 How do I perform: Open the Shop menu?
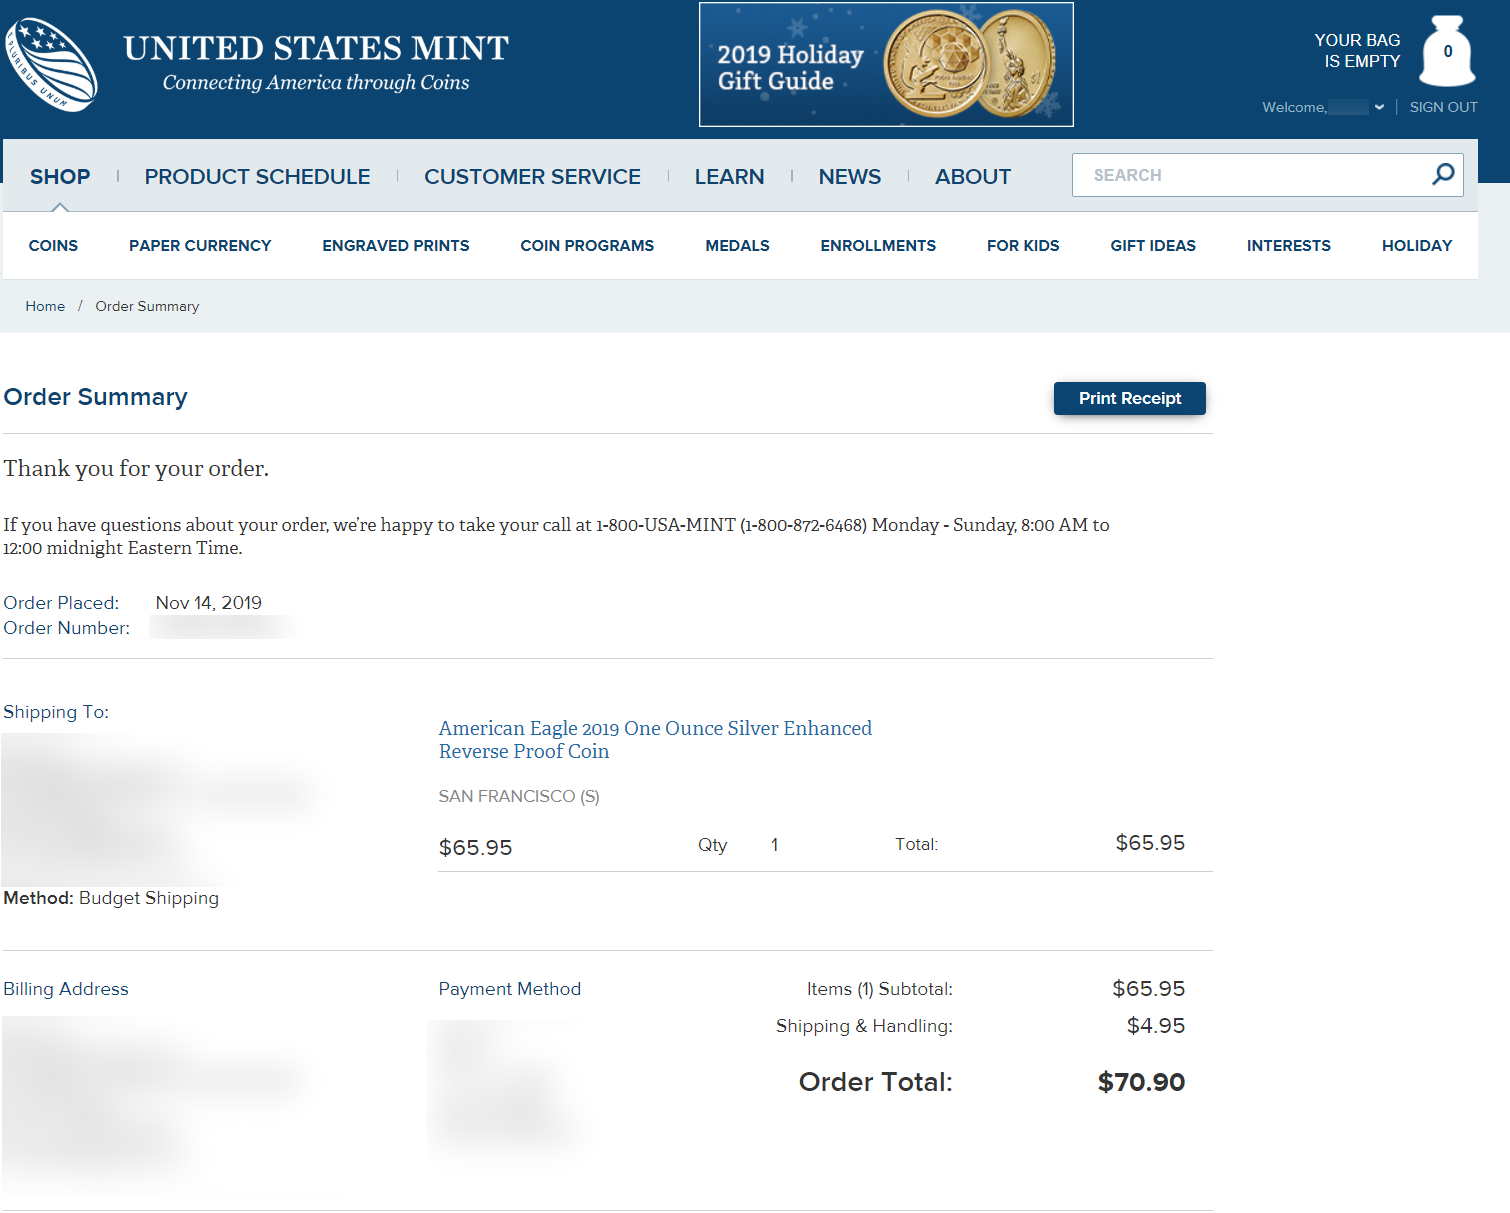pyautogui.click(x=60, y=177)
